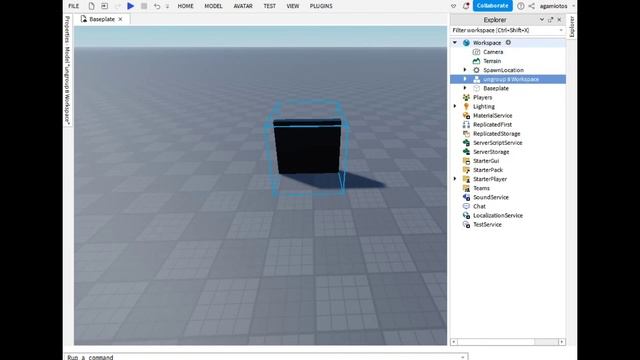Select Camera in the Explorer tree
The height and width of the screenshot is (360, 640).
point(493,52)
